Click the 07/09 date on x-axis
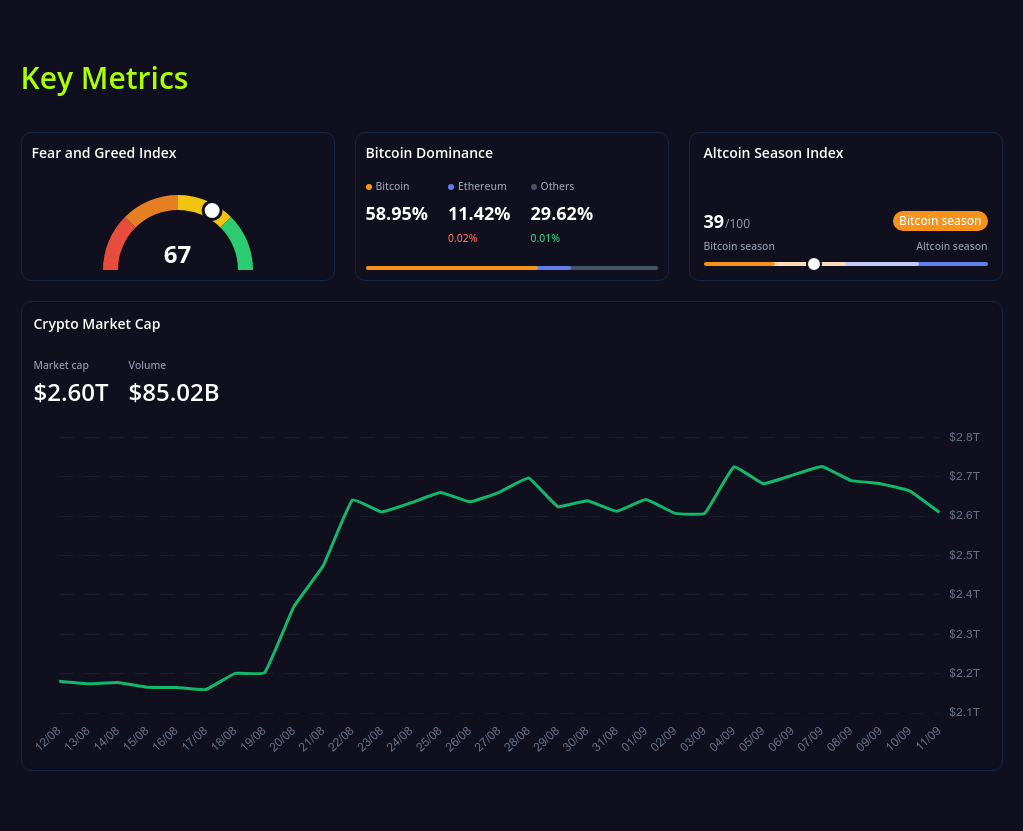This screenshot has width=1023, height=831. (x=811, y=738)
